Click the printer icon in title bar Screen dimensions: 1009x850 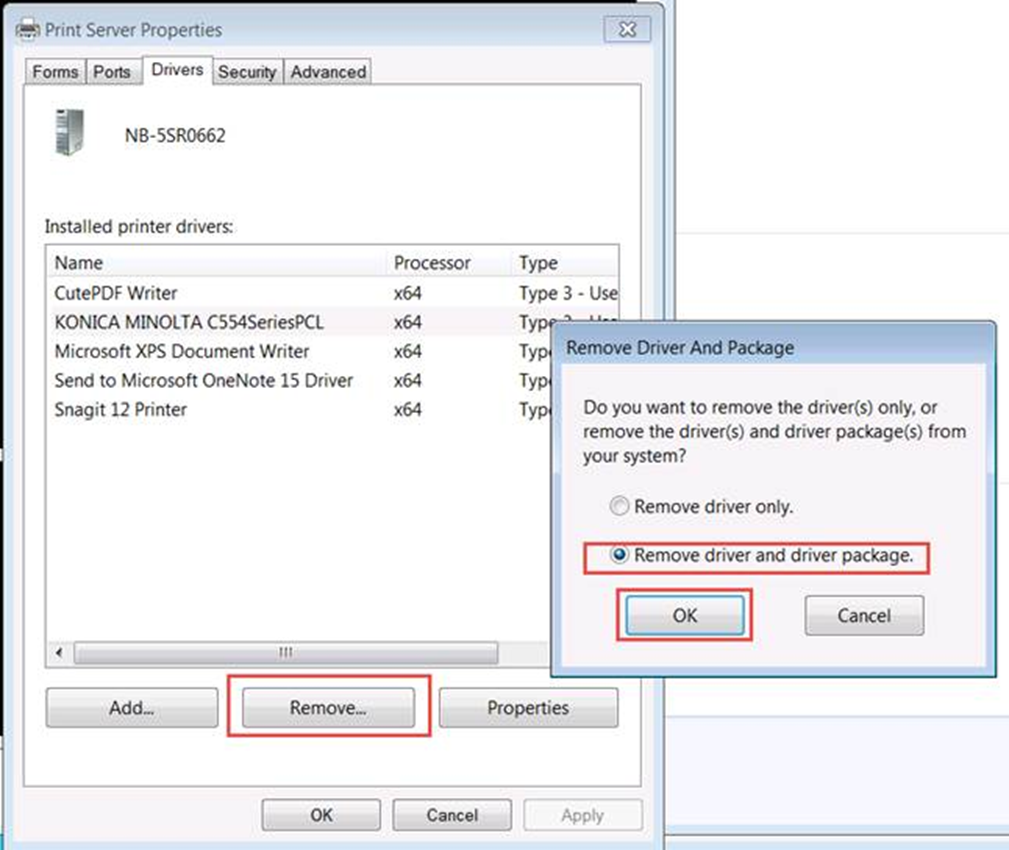tap(28, 29)
